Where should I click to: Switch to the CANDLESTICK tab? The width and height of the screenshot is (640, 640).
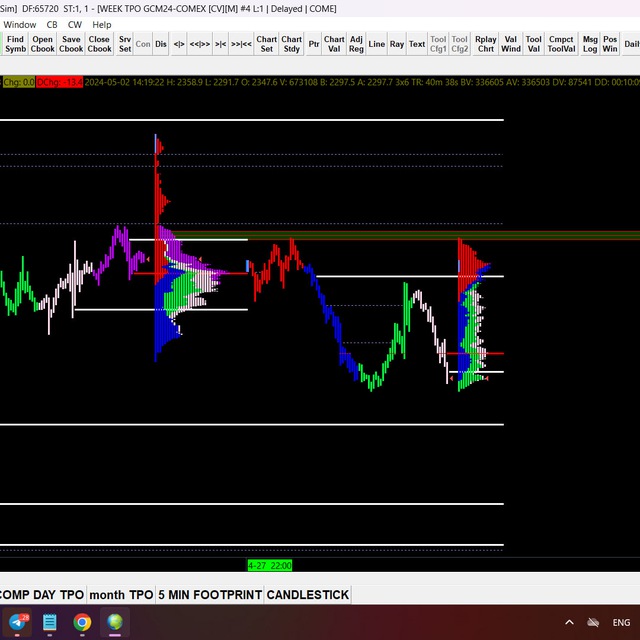308,595
